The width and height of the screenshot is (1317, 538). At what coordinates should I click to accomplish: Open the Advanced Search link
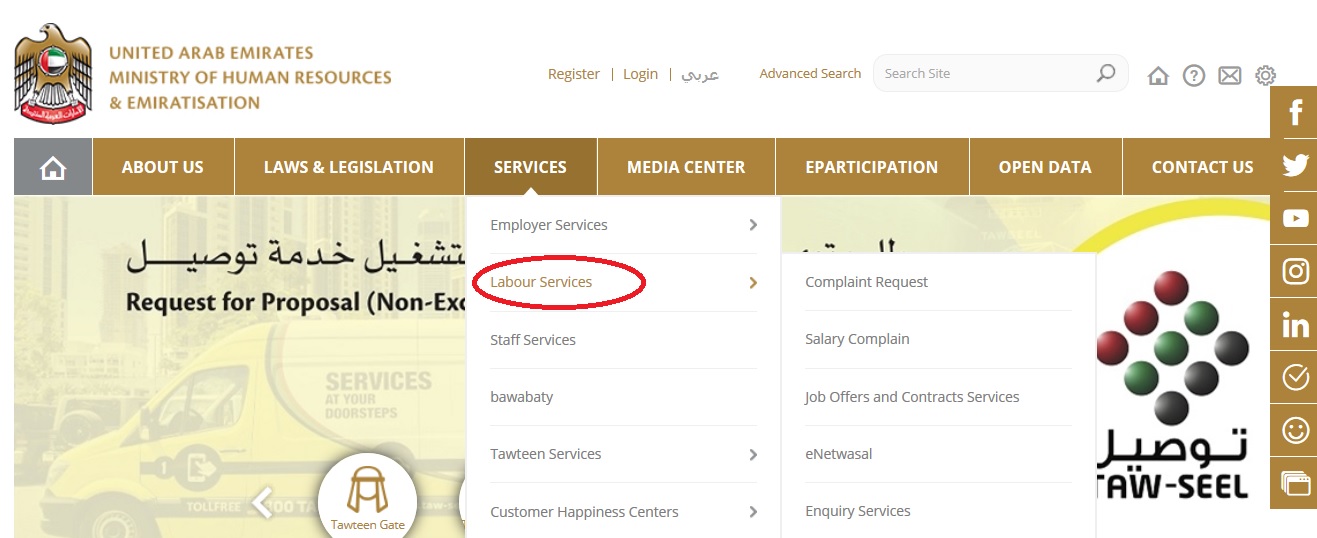(810, 73)
